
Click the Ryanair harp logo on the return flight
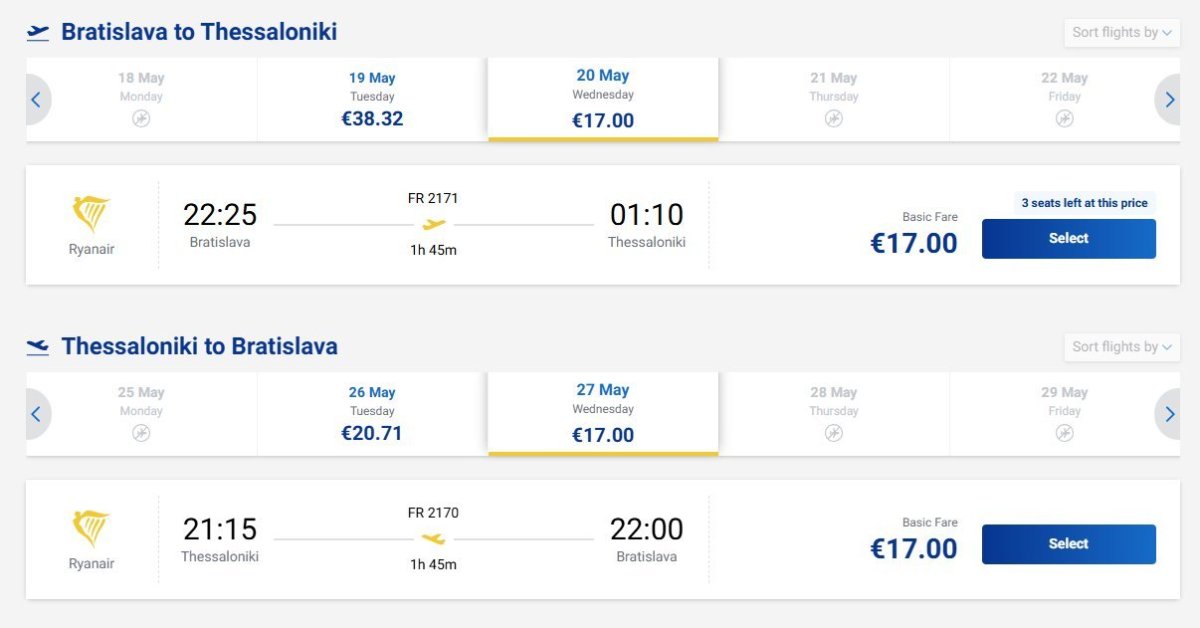tap(91, 528)
